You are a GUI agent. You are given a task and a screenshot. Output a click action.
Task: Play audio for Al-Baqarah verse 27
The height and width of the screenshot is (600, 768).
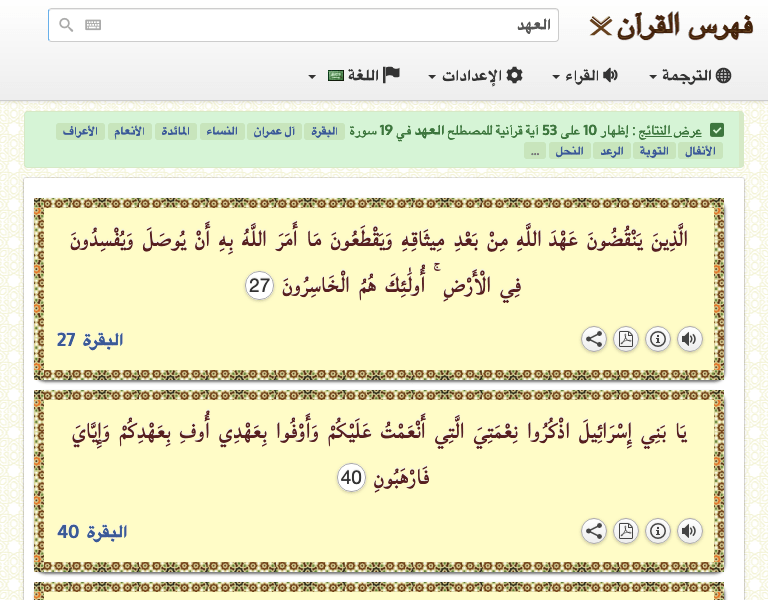(689, 339)
